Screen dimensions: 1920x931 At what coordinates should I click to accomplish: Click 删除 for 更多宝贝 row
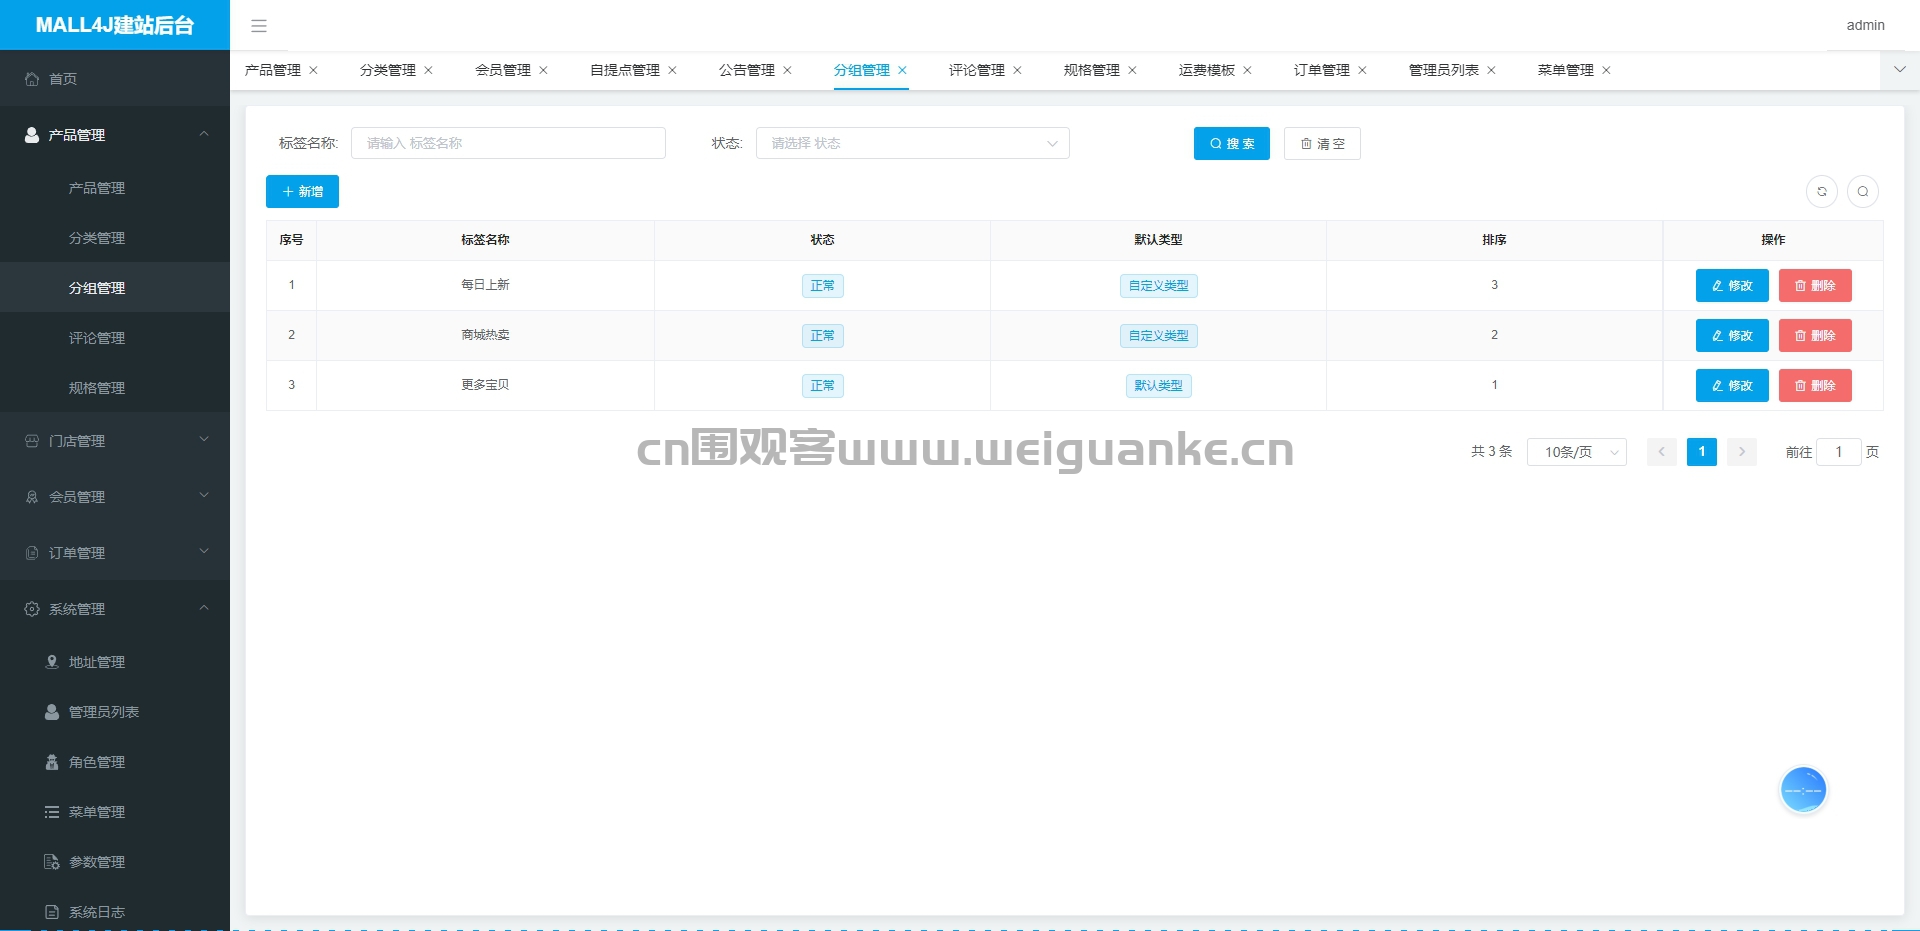tap(1815, 386)
